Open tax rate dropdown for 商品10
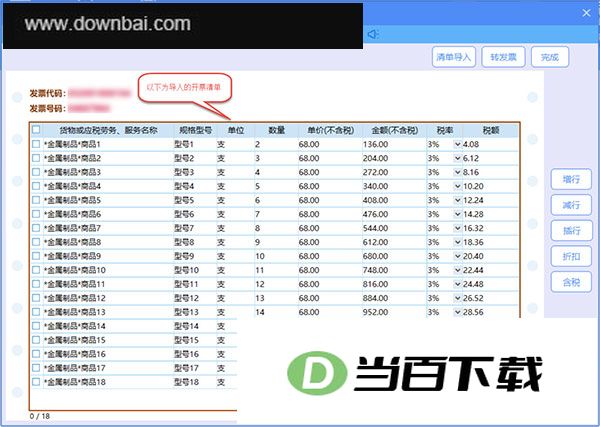 coord(457,270)
